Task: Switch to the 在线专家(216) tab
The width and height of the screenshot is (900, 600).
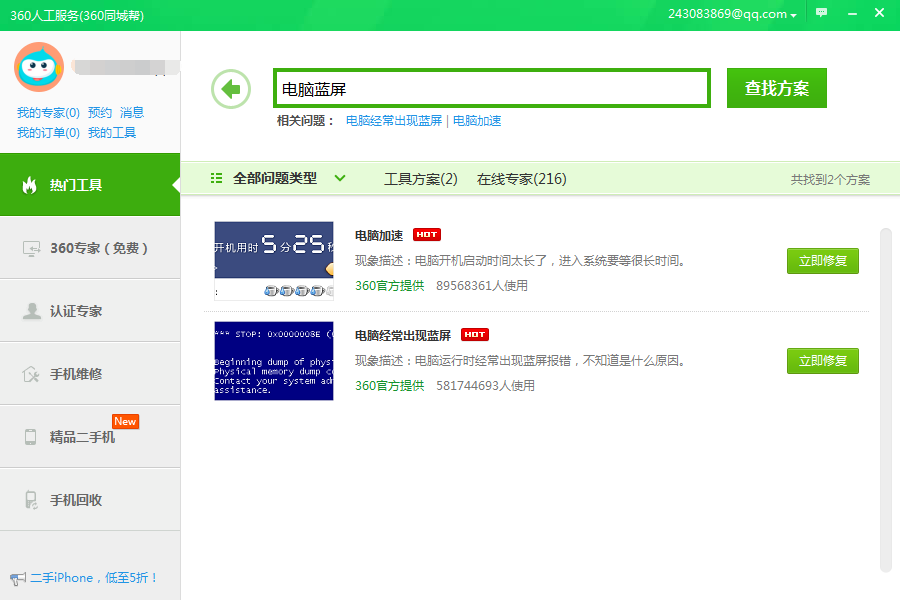Action: [521, 179]
